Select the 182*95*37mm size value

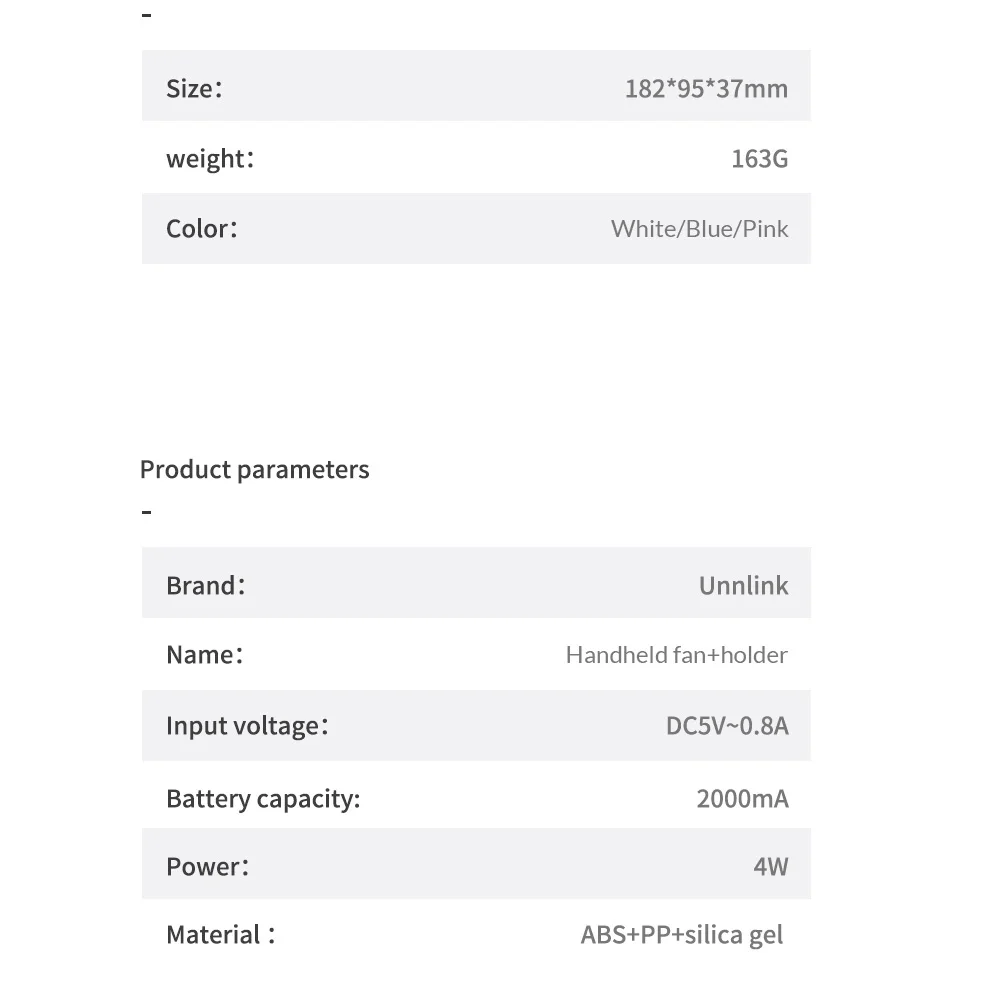(706, 88)
